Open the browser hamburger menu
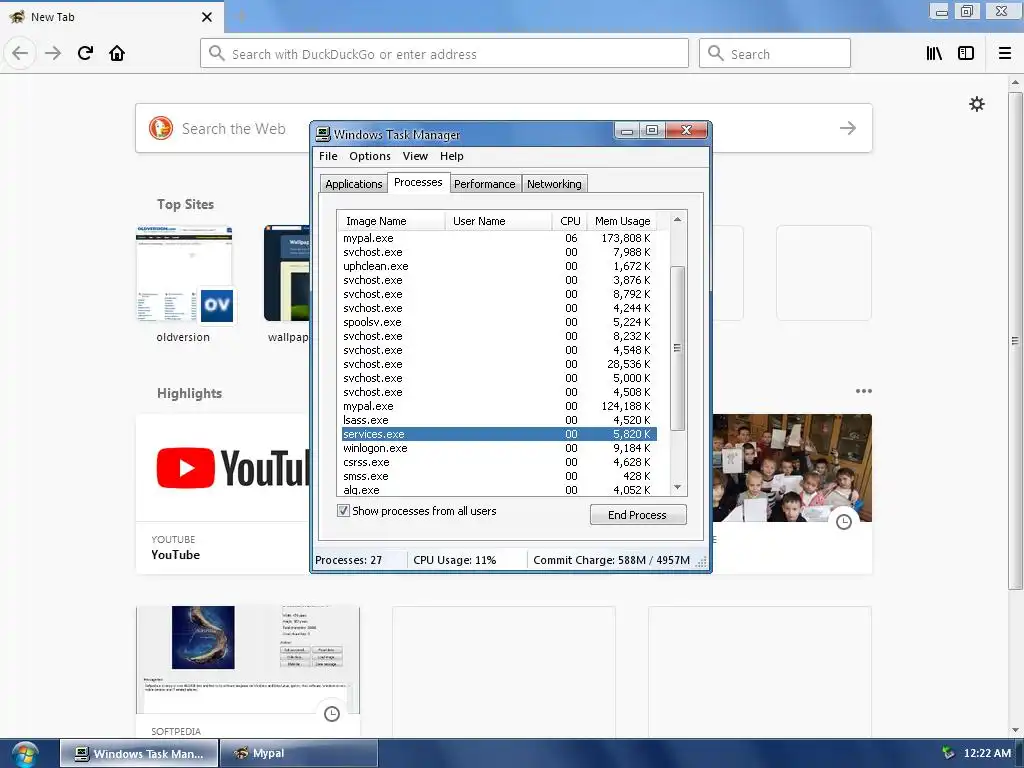Image resolution: width=1024 pixels, height=768 pixels. 1005,53
